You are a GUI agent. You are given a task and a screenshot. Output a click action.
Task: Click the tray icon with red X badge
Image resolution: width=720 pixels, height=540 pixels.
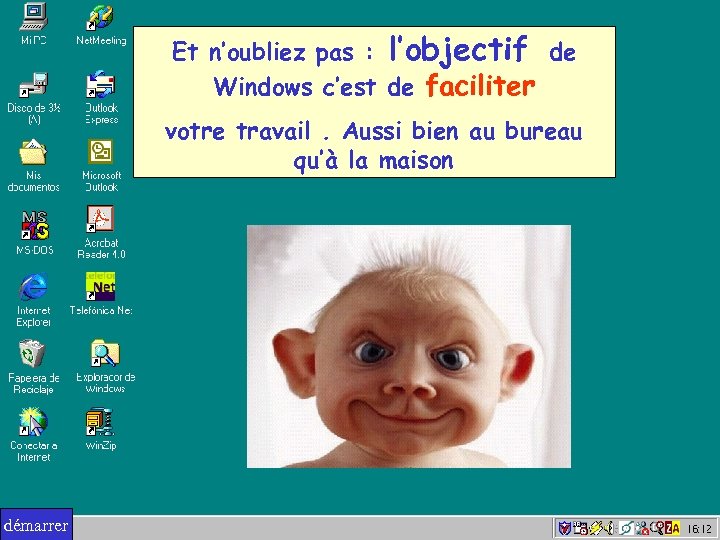[642, 528]
